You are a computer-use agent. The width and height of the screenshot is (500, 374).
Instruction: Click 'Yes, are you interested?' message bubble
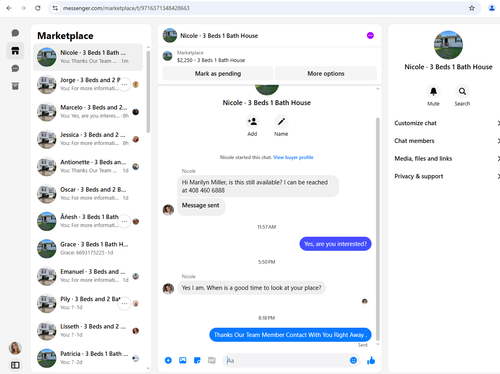335,244
